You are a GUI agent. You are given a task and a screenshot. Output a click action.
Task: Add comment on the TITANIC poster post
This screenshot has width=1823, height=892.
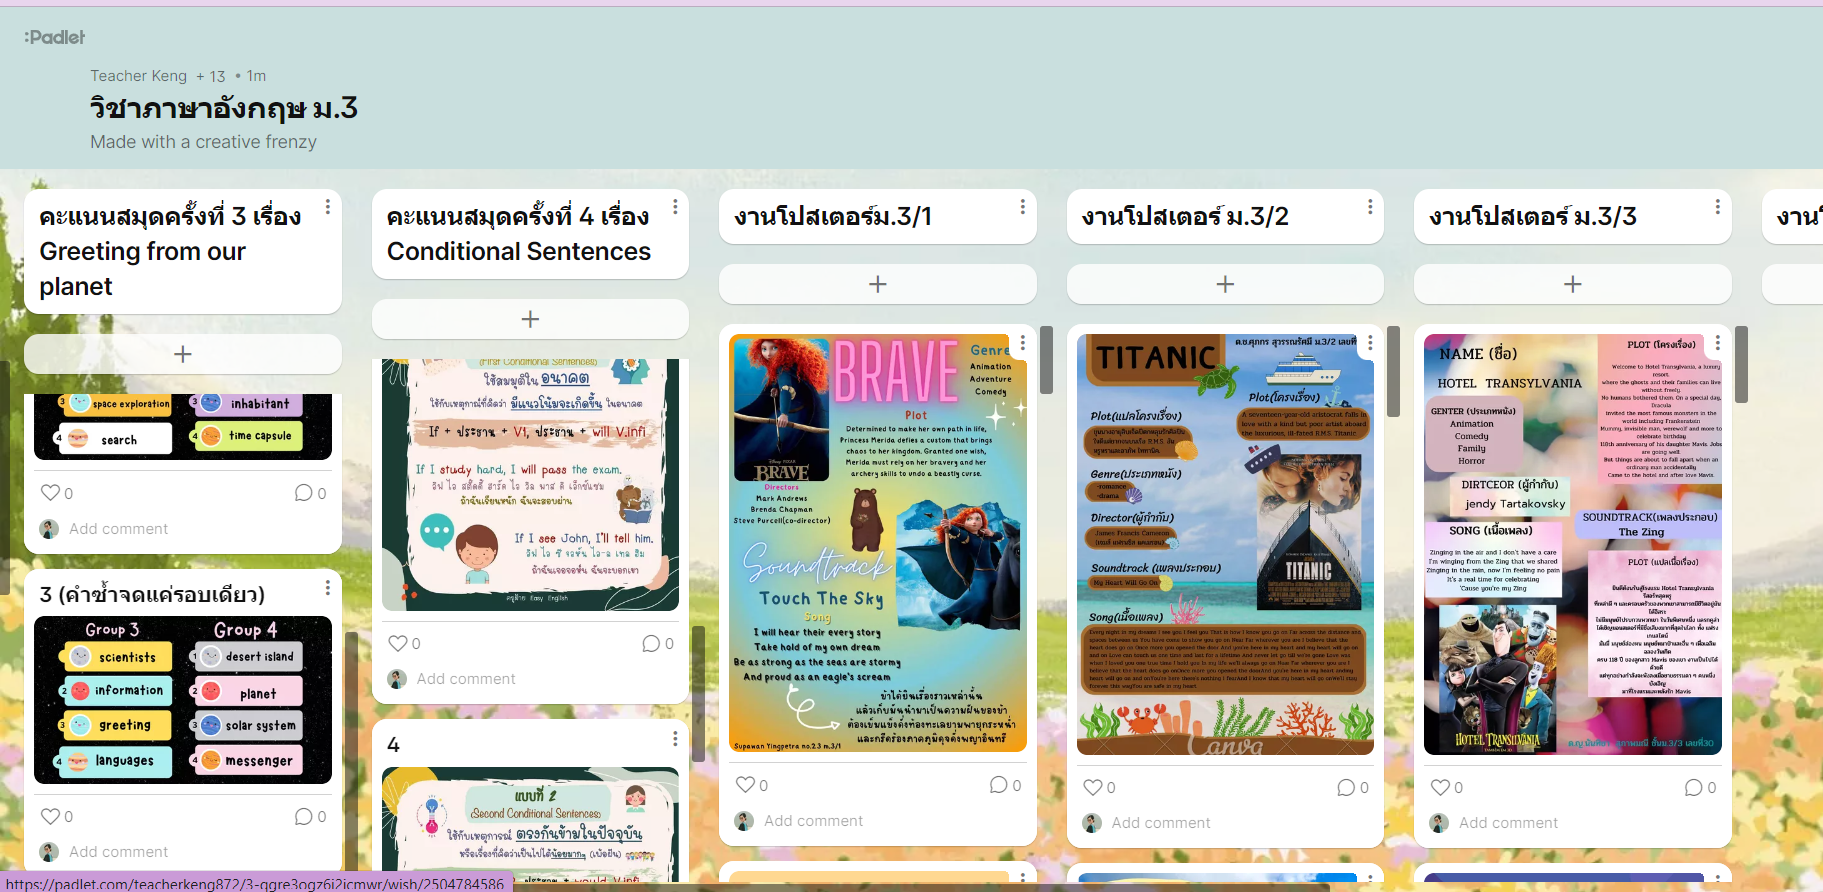coord(1161,823)
